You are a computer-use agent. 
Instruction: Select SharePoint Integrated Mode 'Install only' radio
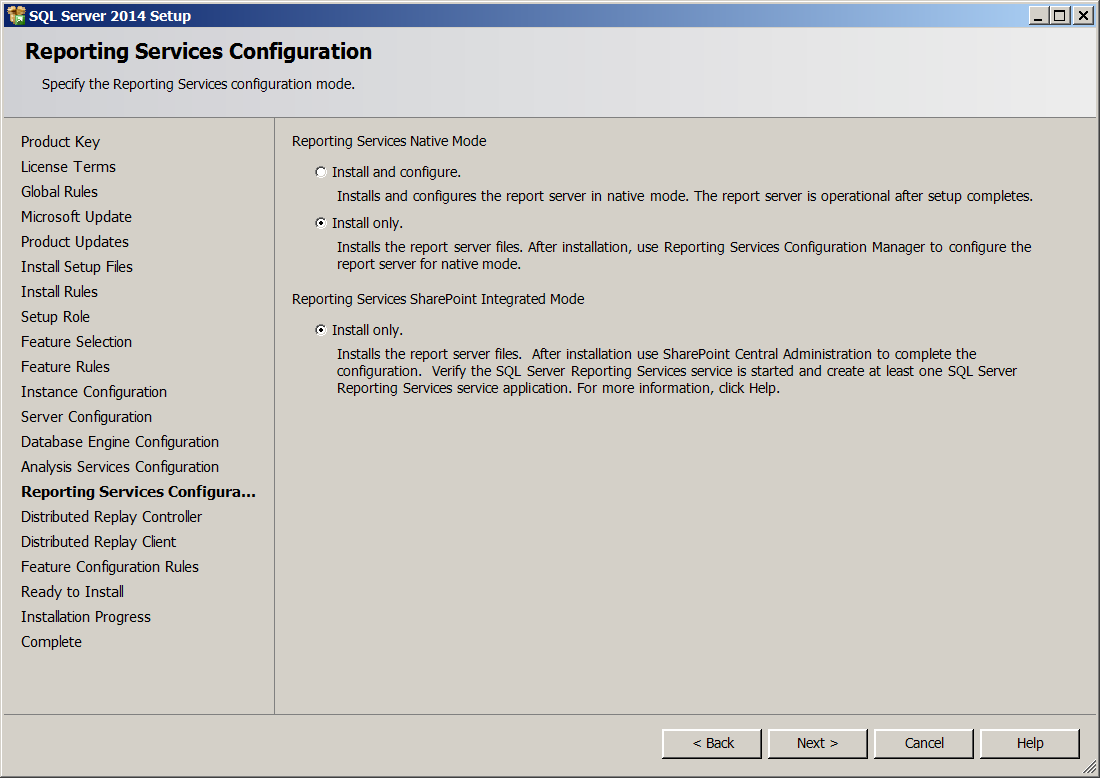(321, 330)
